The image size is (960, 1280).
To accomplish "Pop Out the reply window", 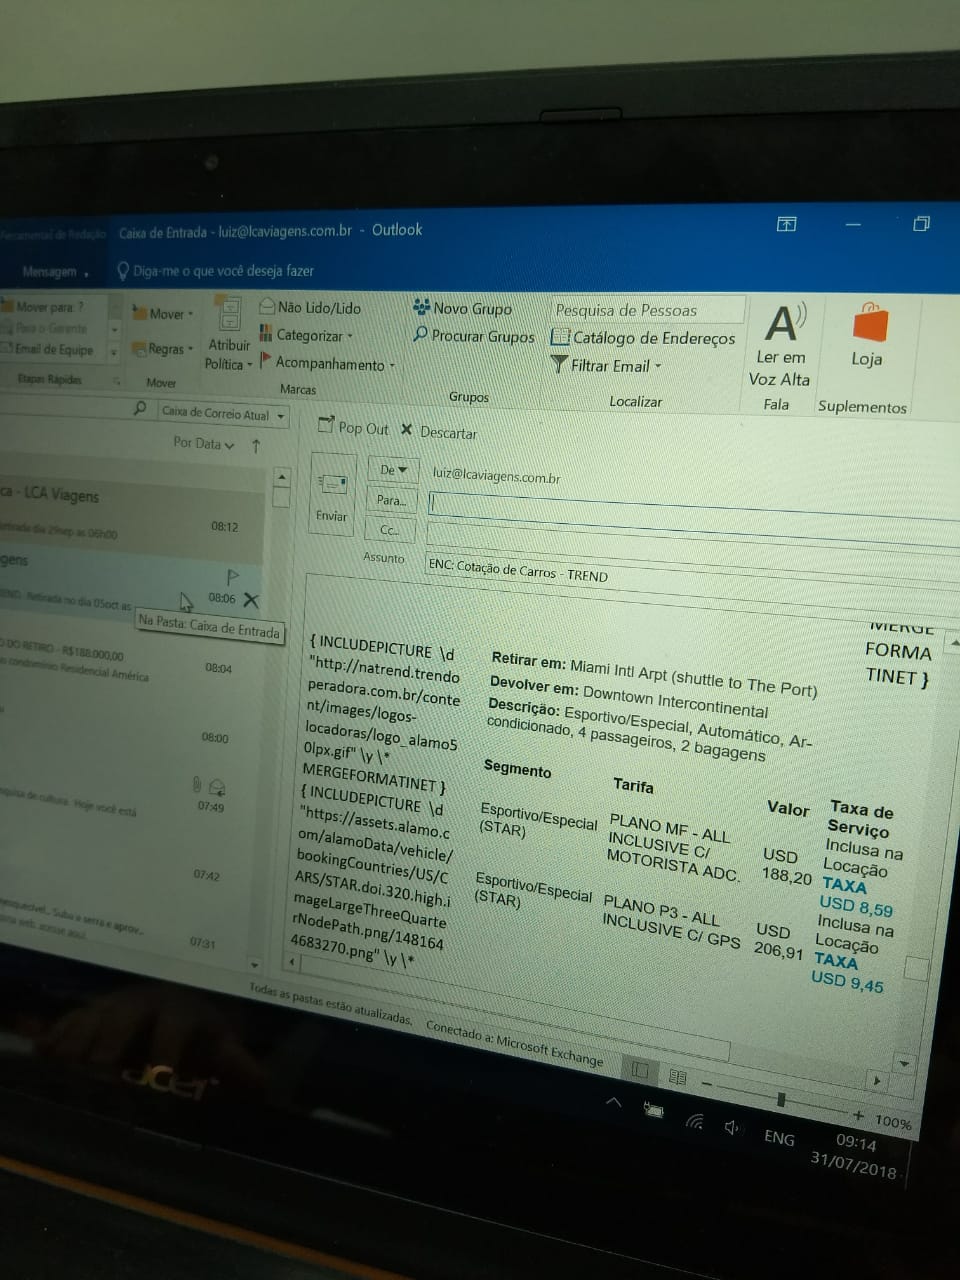I will coord(353,427).
